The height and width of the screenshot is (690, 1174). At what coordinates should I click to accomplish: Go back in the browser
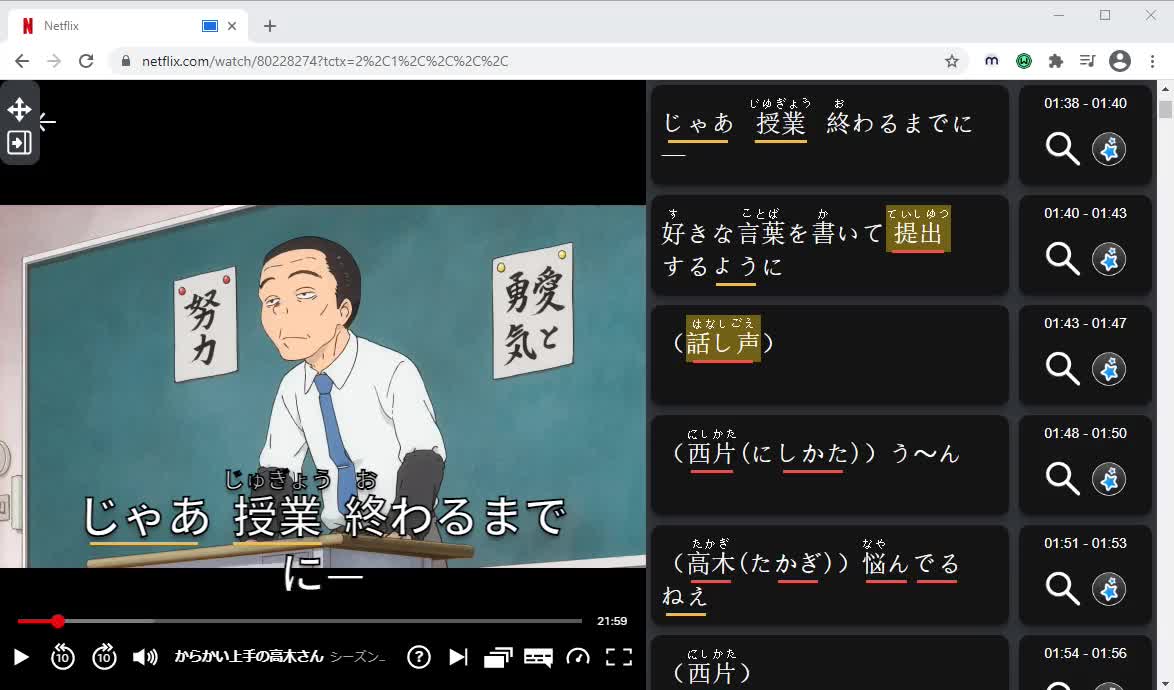[x=22, y=61]
